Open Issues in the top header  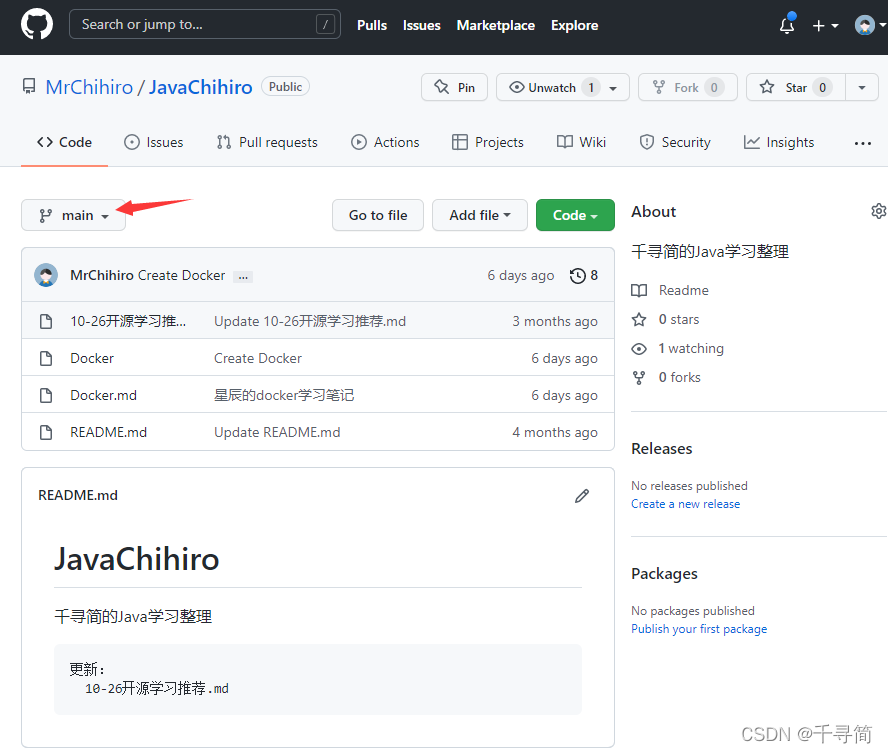[421, 25]
